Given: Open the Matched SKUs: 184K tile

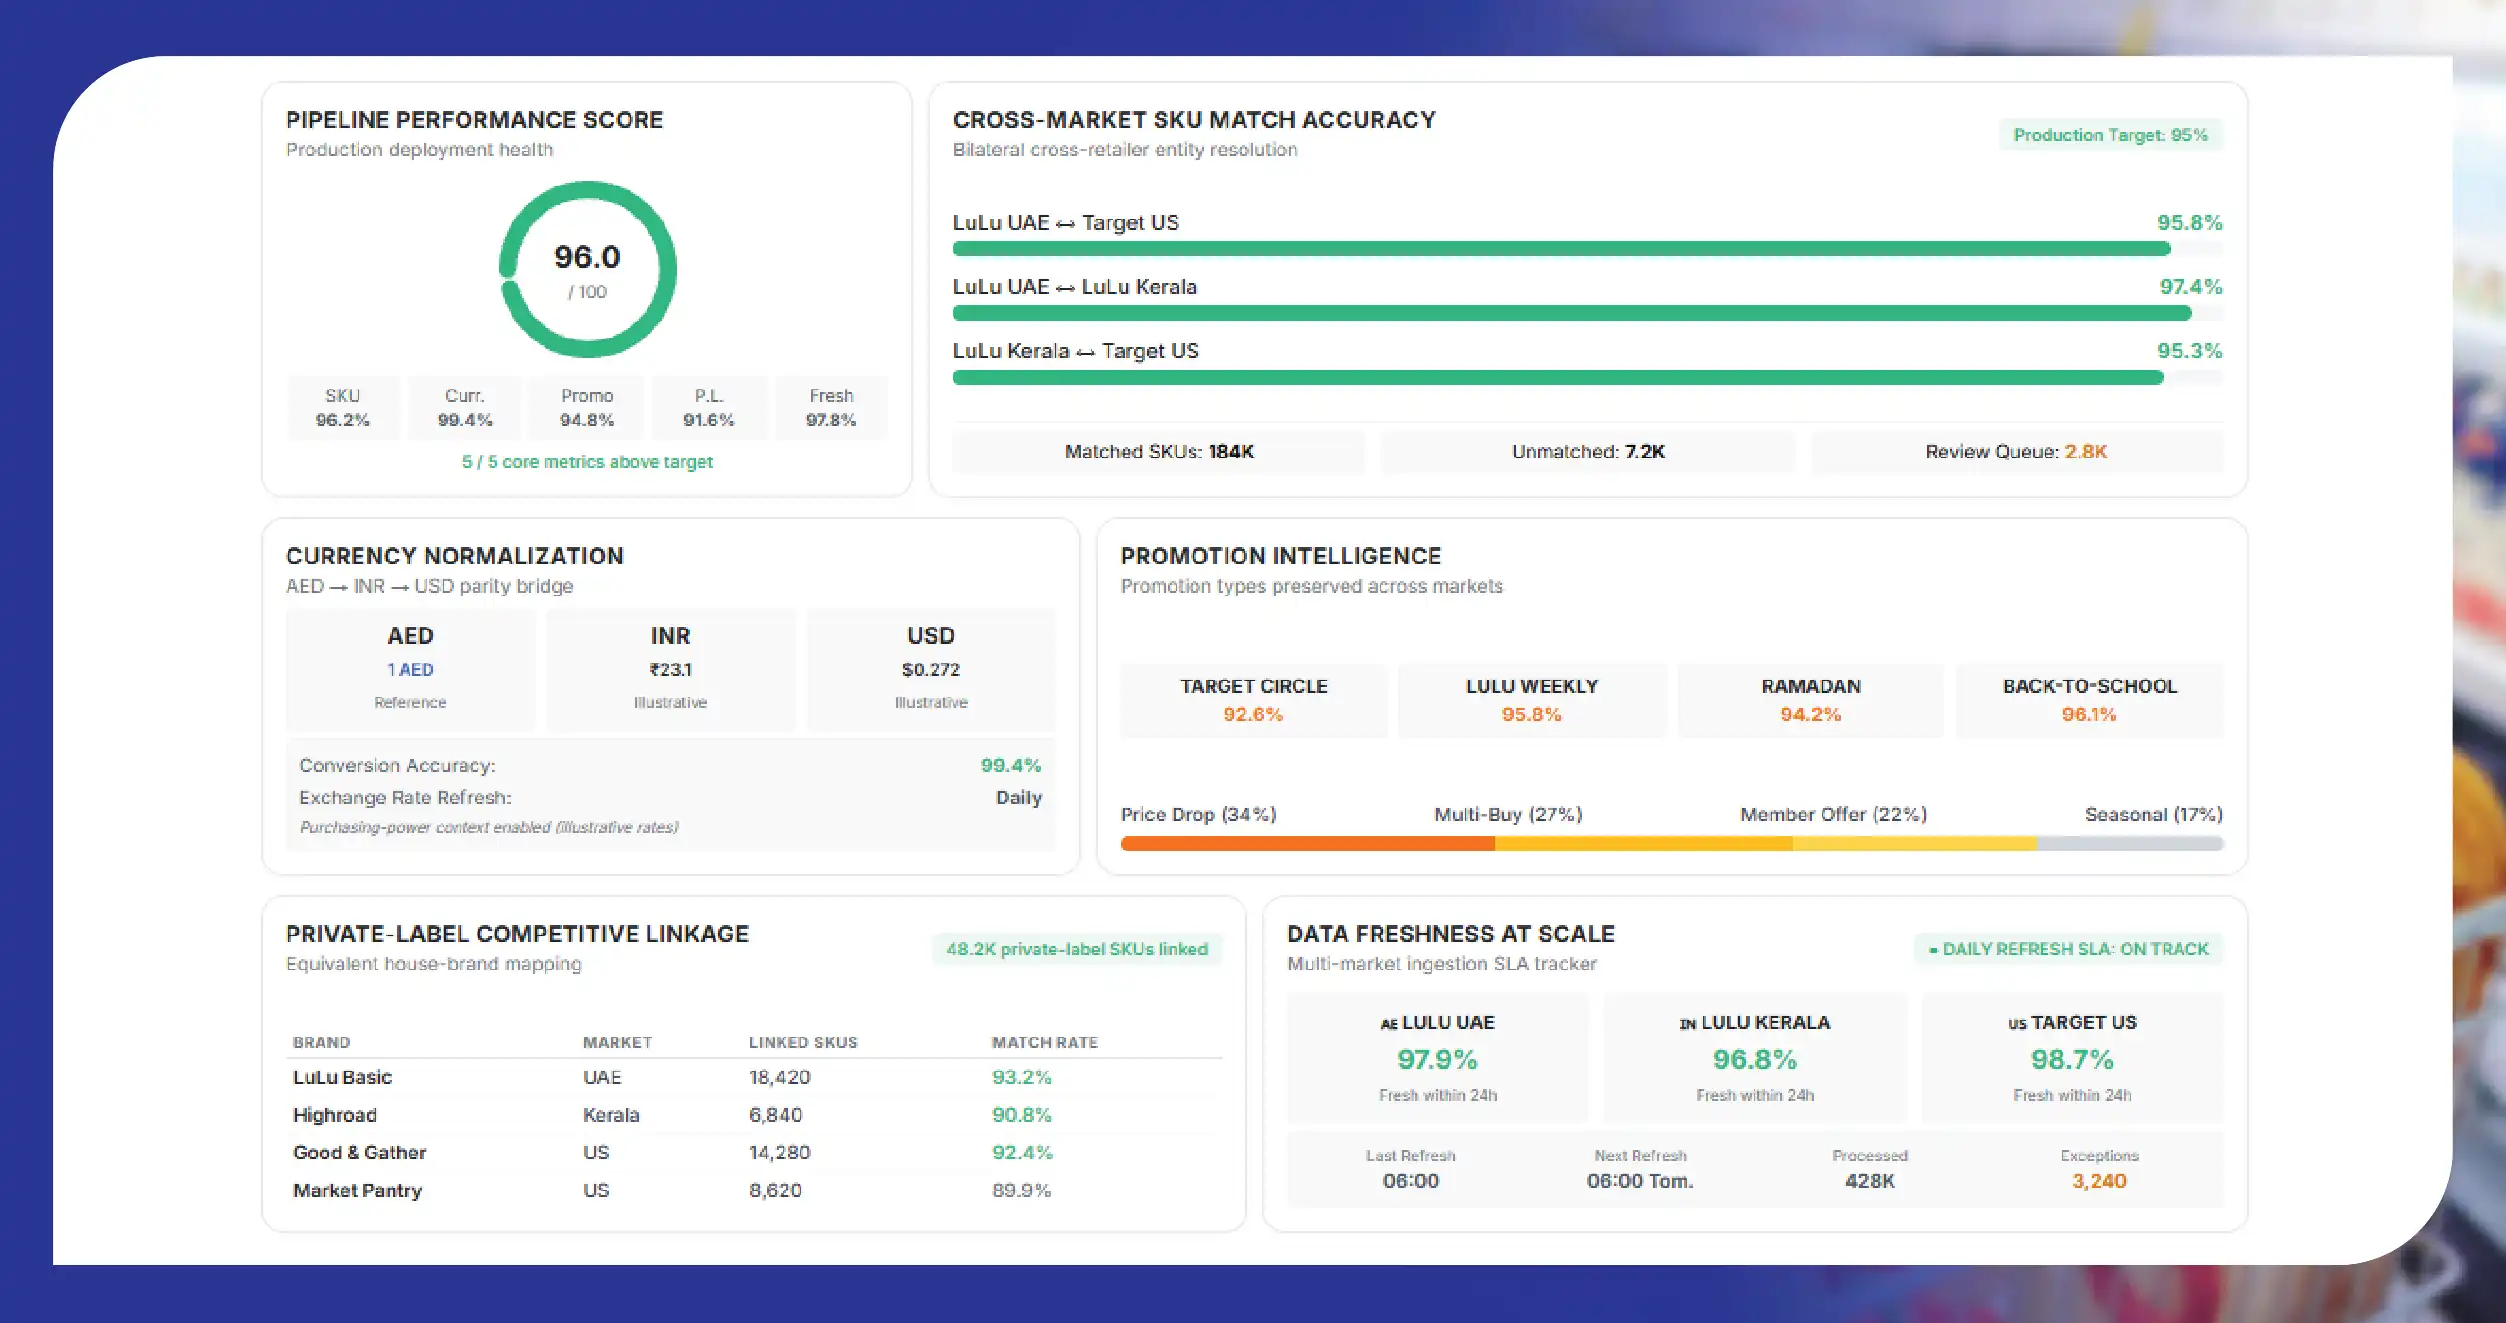Looking at the screenshot, I should pos(1158,452).
